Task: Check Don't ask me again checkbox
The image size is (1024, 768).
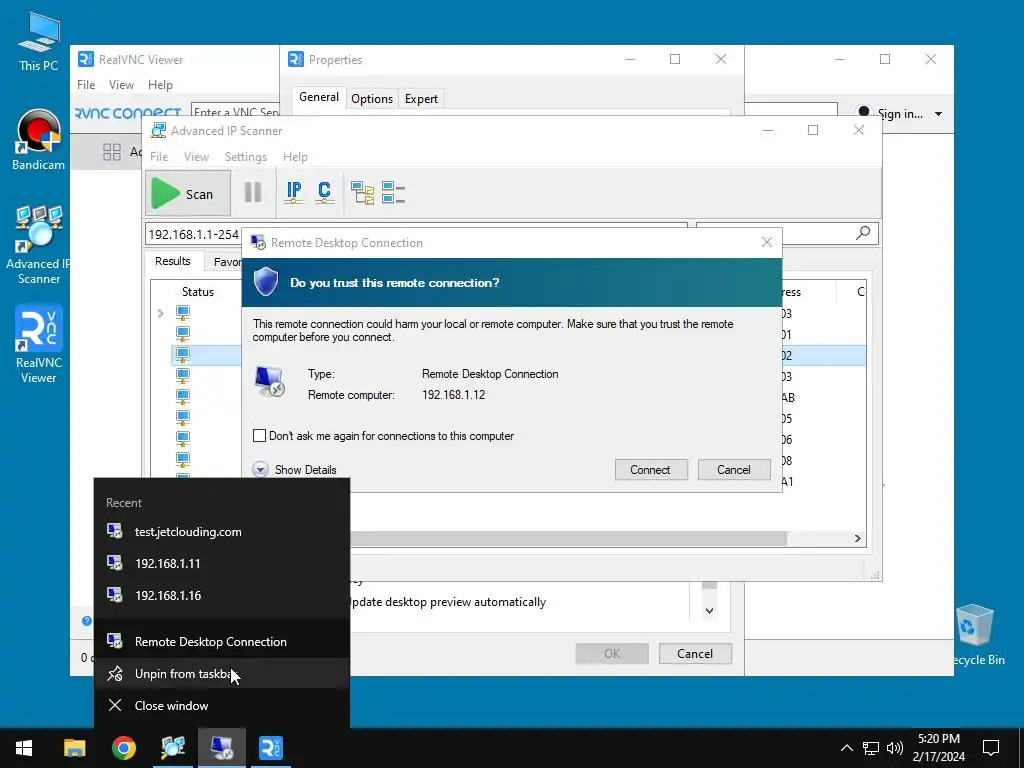Action: (259, 436)
